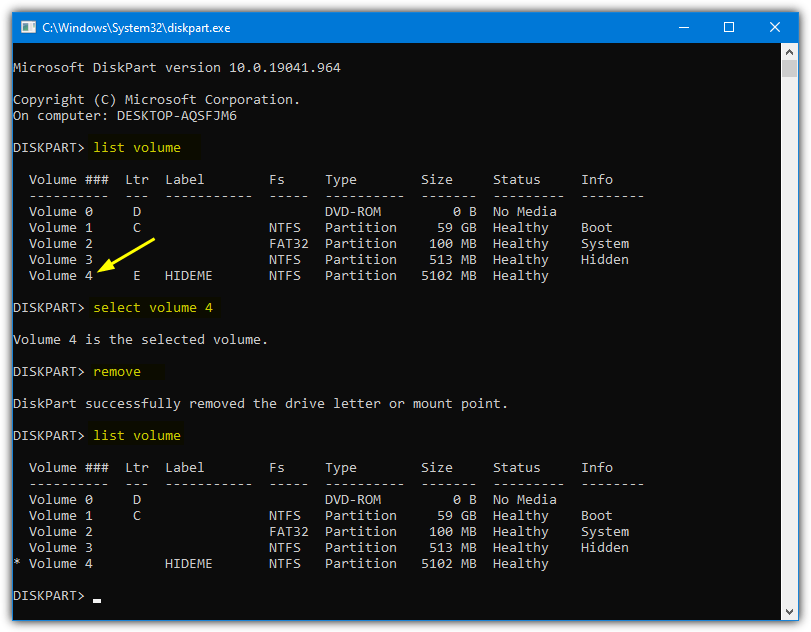Click the blinking cursor at the last DISKPART prompt

point(97,600)
